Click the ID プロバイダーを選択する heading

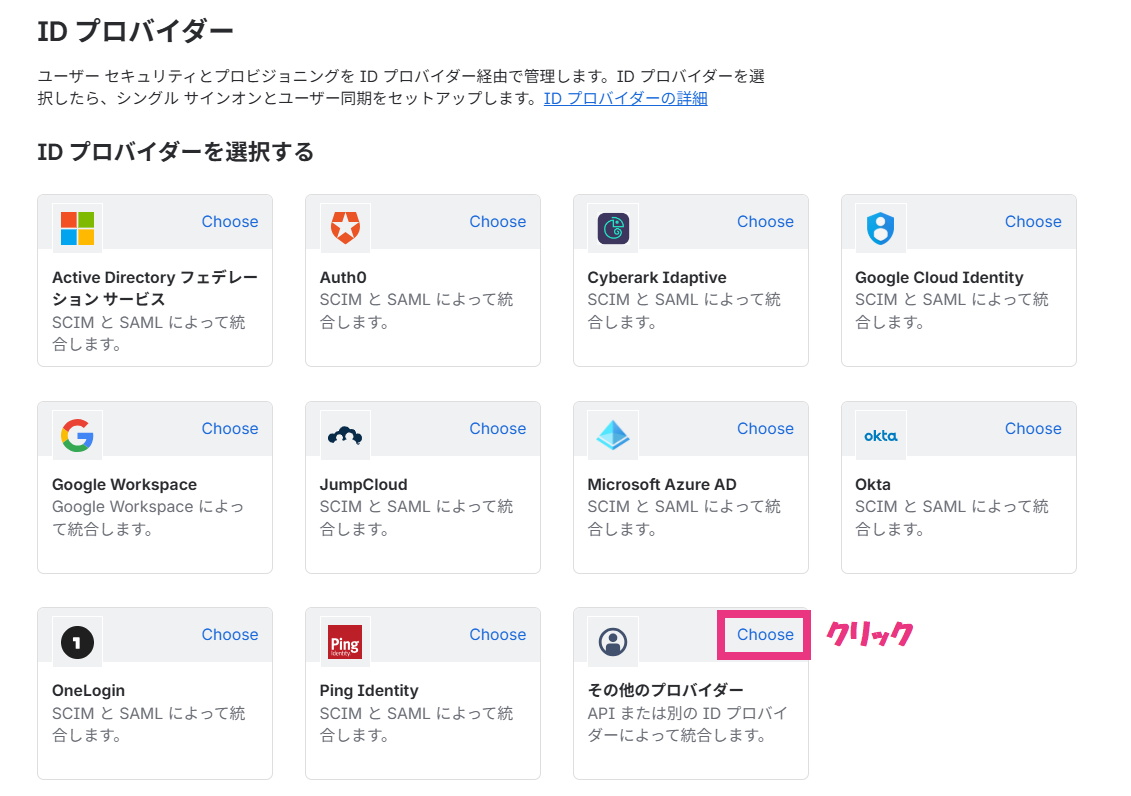click(x=175, y=152)
